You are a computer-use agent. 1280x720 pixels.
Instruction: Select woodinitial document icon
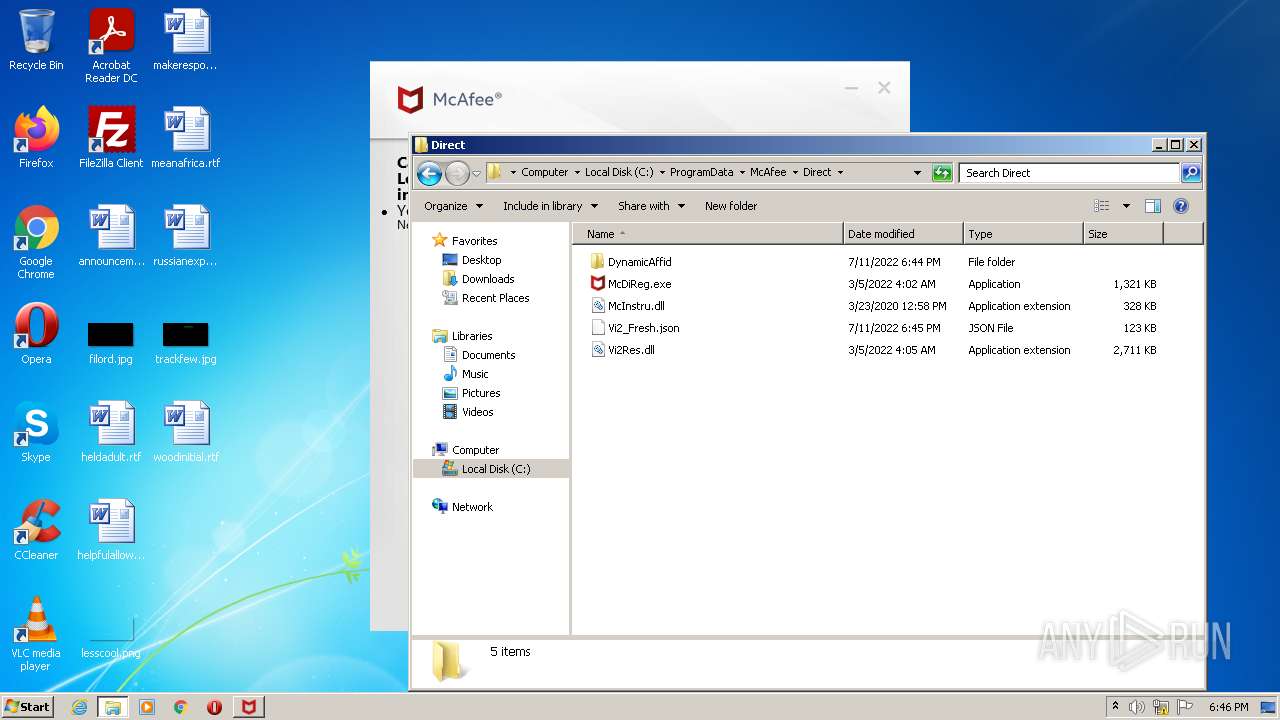(186, 432)
